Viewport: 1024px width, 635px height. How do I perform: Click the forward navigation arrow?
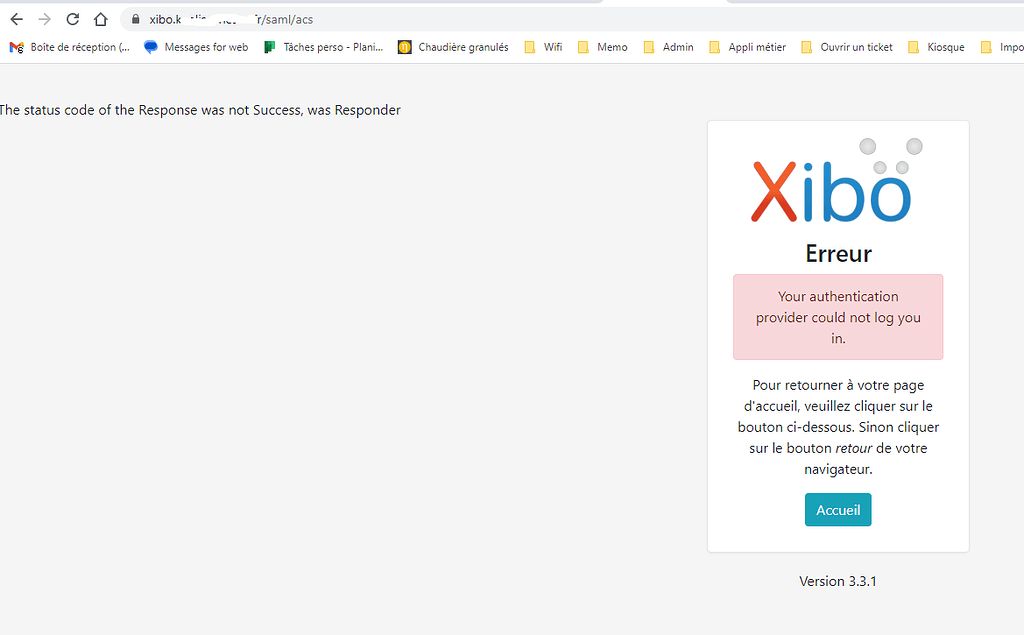point(43,18)
